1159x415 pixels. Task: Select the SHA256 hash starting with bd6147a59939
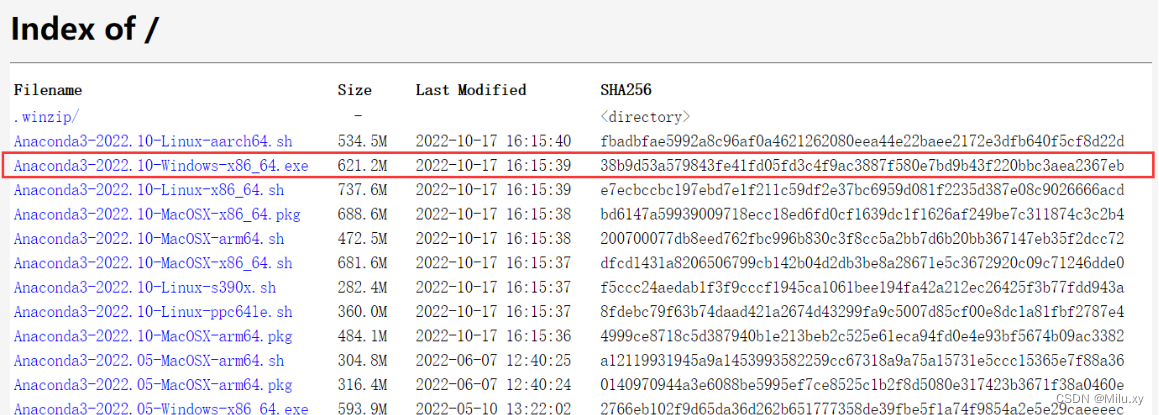point(863,215)
